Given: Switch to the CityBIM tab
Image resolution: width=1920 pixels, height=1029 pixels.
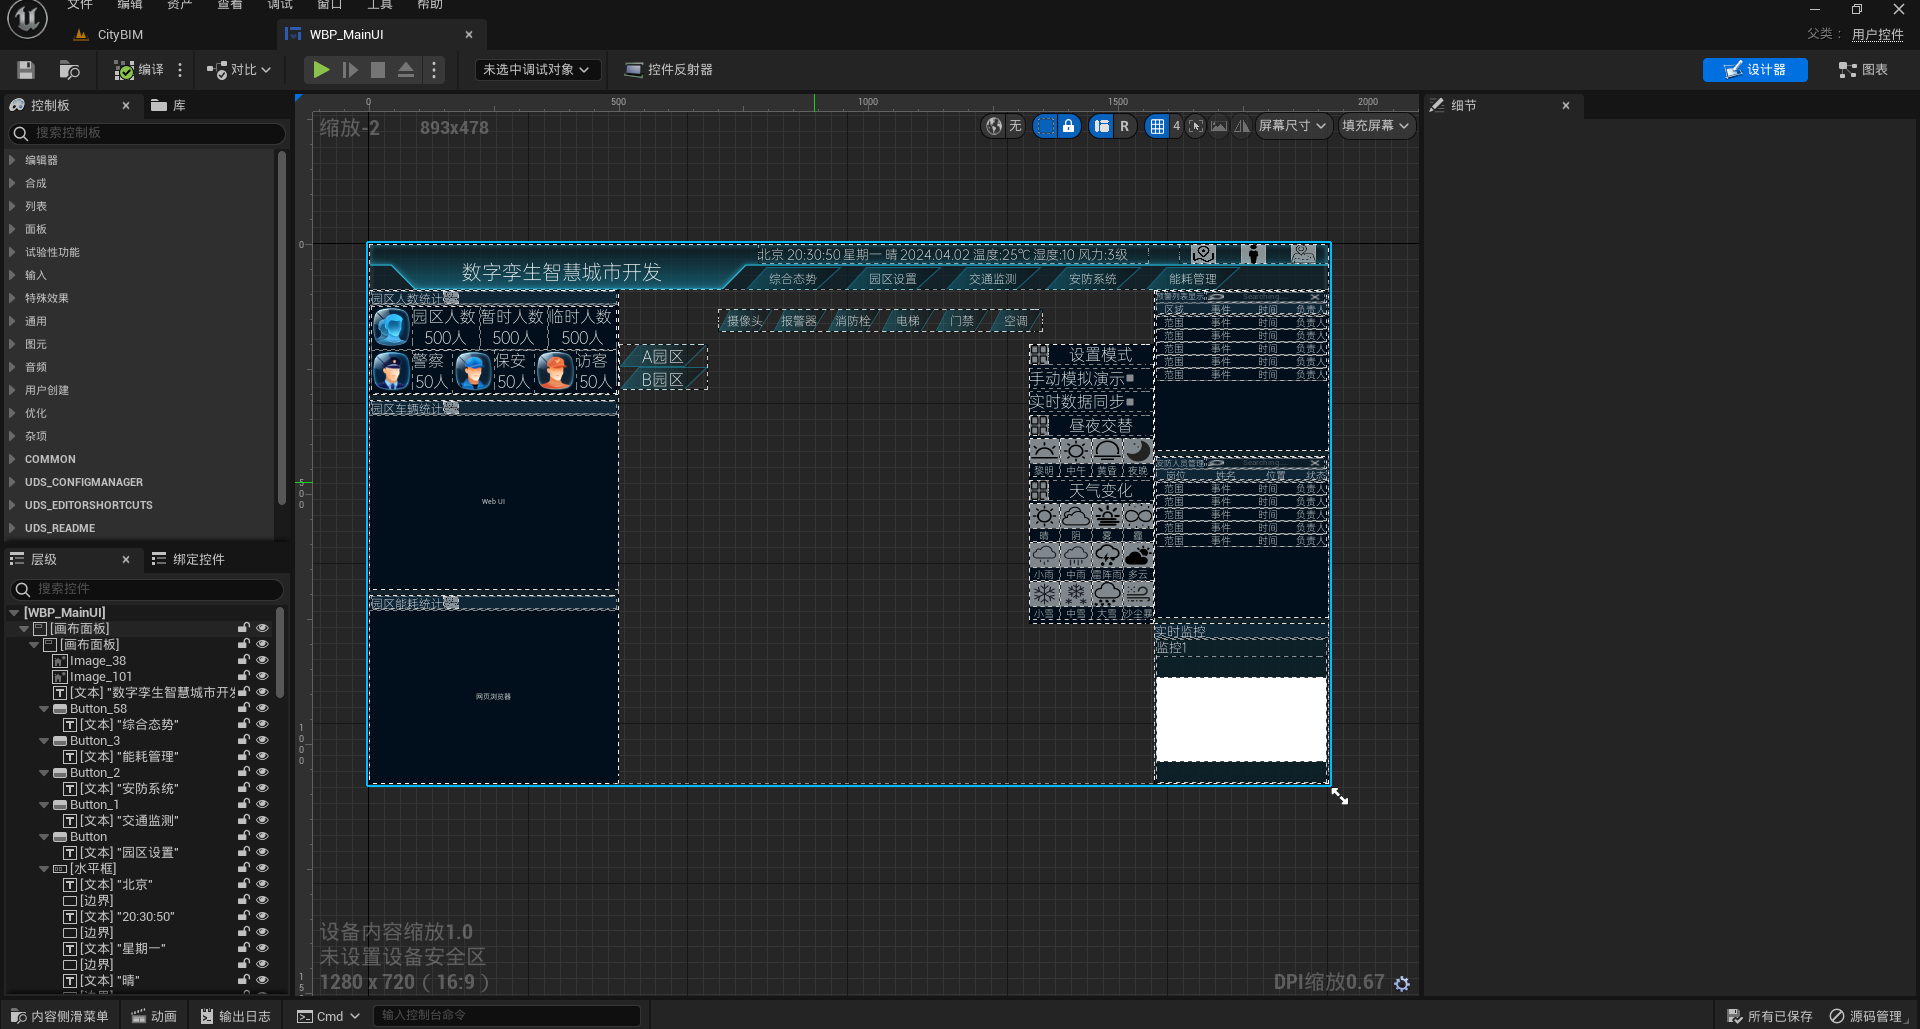Looking at the screenshot, I should pos(120,35).
